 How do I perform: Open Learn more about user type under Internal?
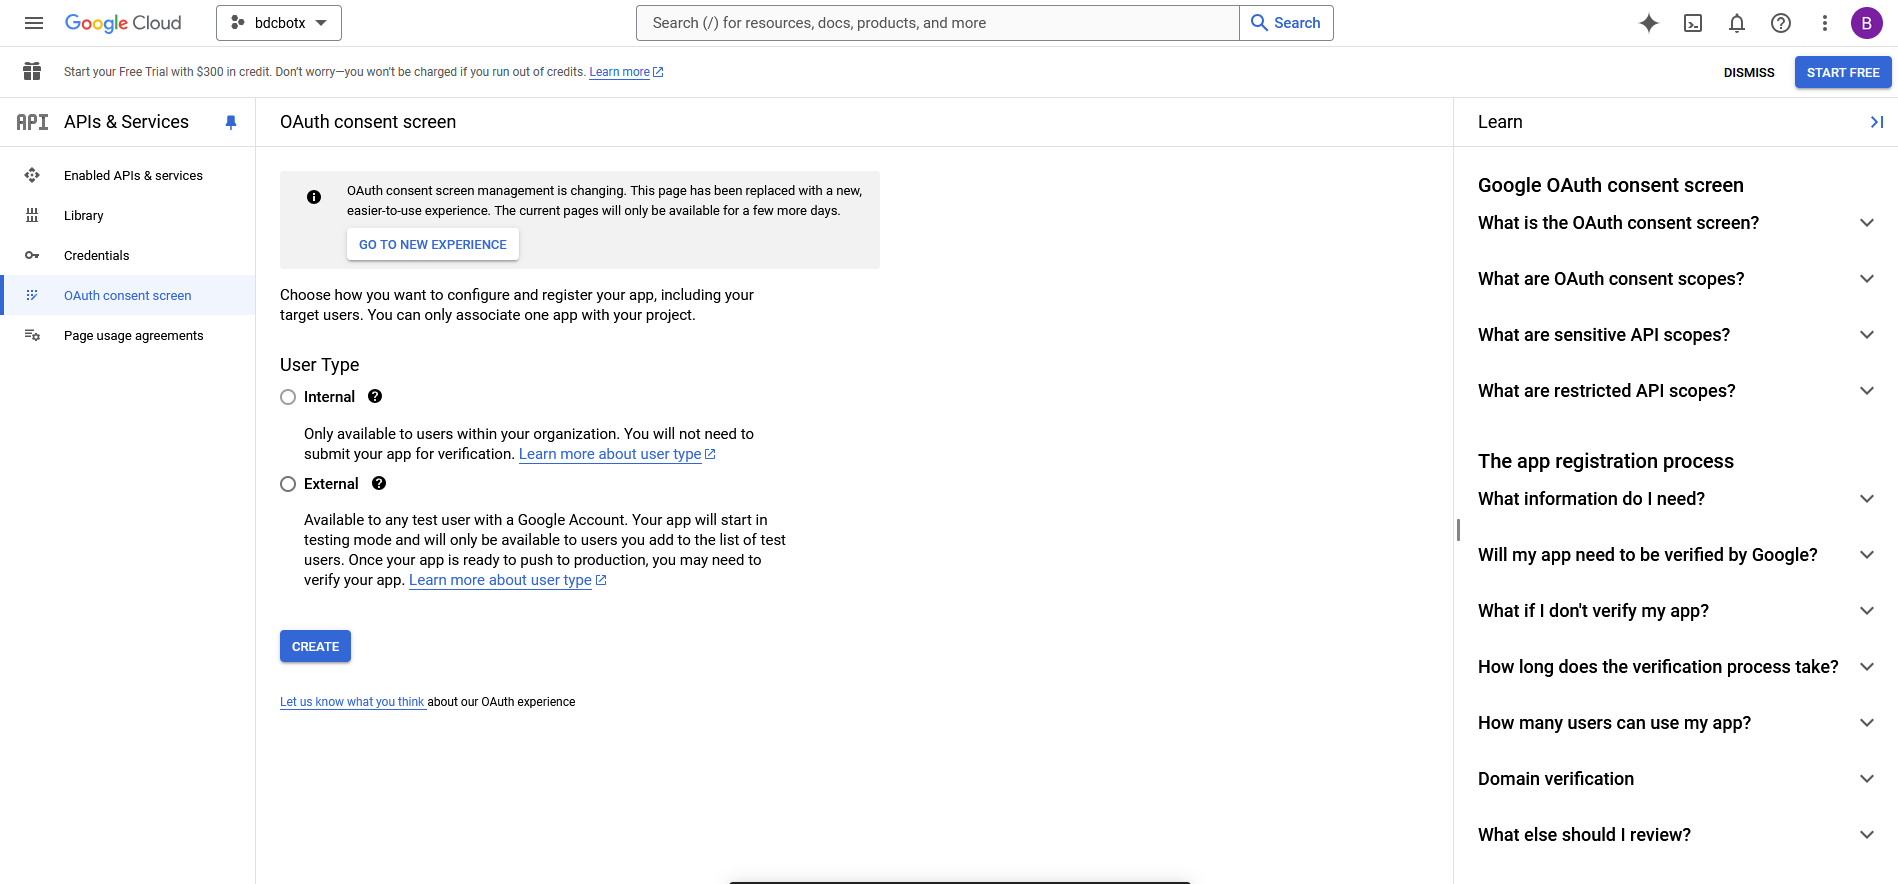click(617, 454)
